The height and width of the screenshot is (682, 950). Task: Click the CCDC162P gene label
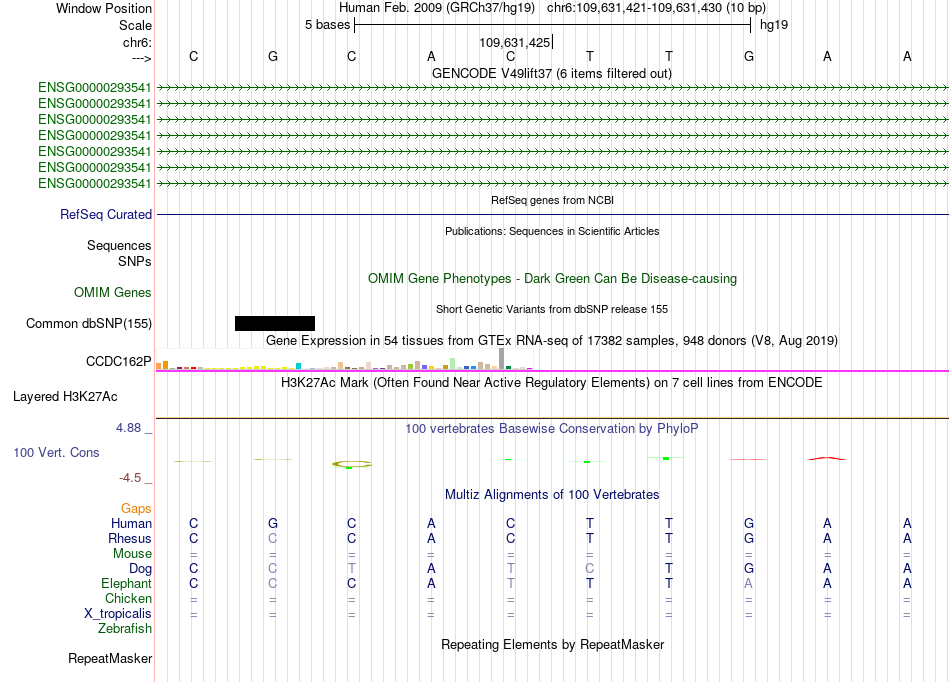click(119, 362)
